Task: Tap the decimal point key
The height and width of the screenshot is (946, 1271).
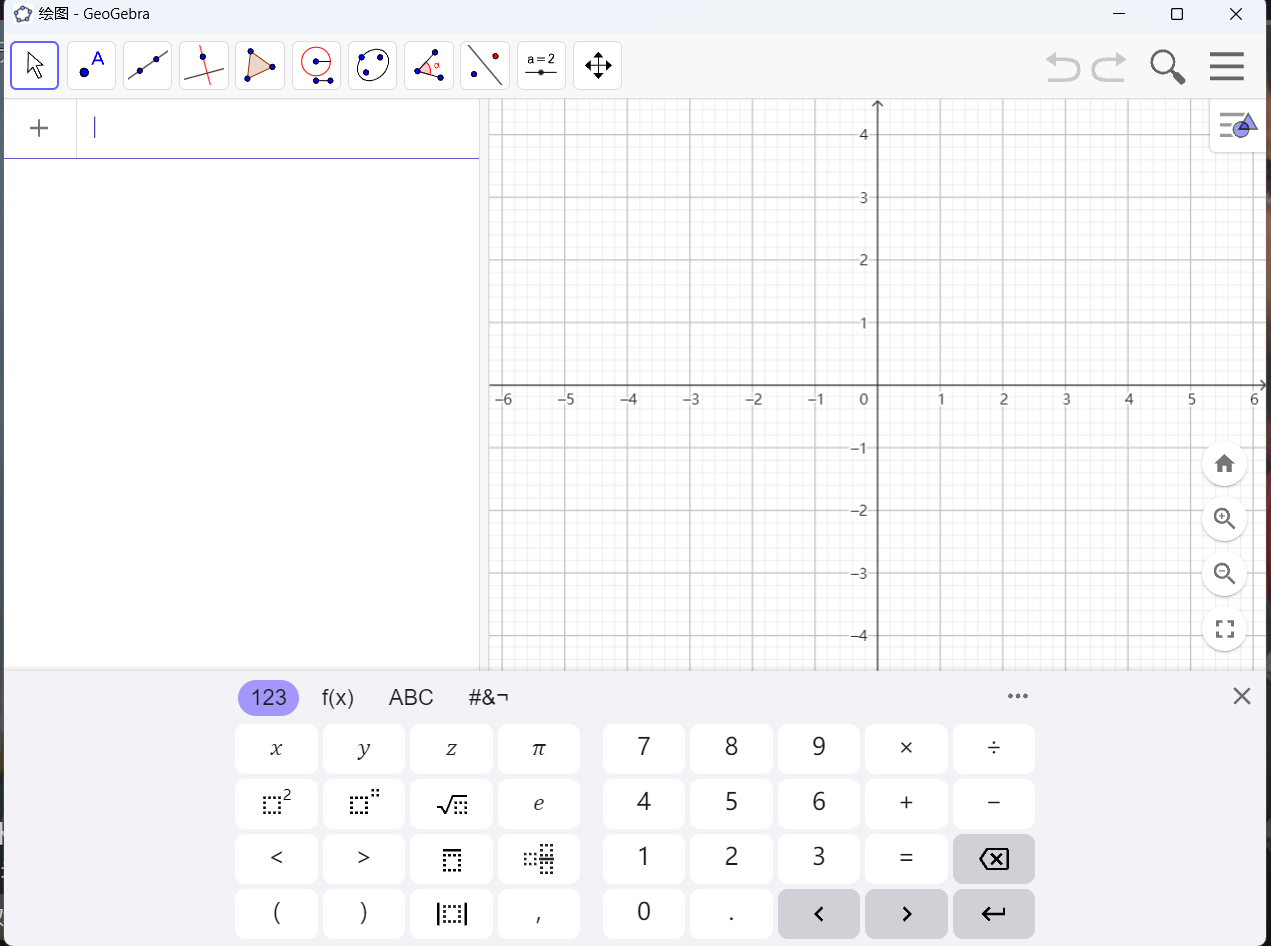Action: [731, 914]
